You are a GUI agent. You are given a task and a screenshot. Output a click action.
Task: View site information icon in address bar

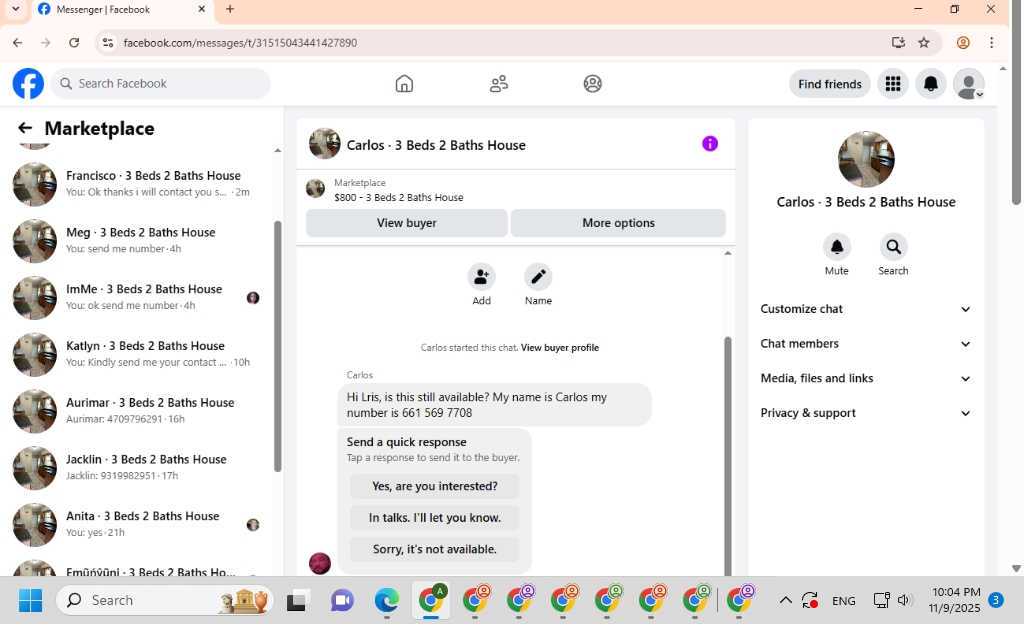pos(108,42)
